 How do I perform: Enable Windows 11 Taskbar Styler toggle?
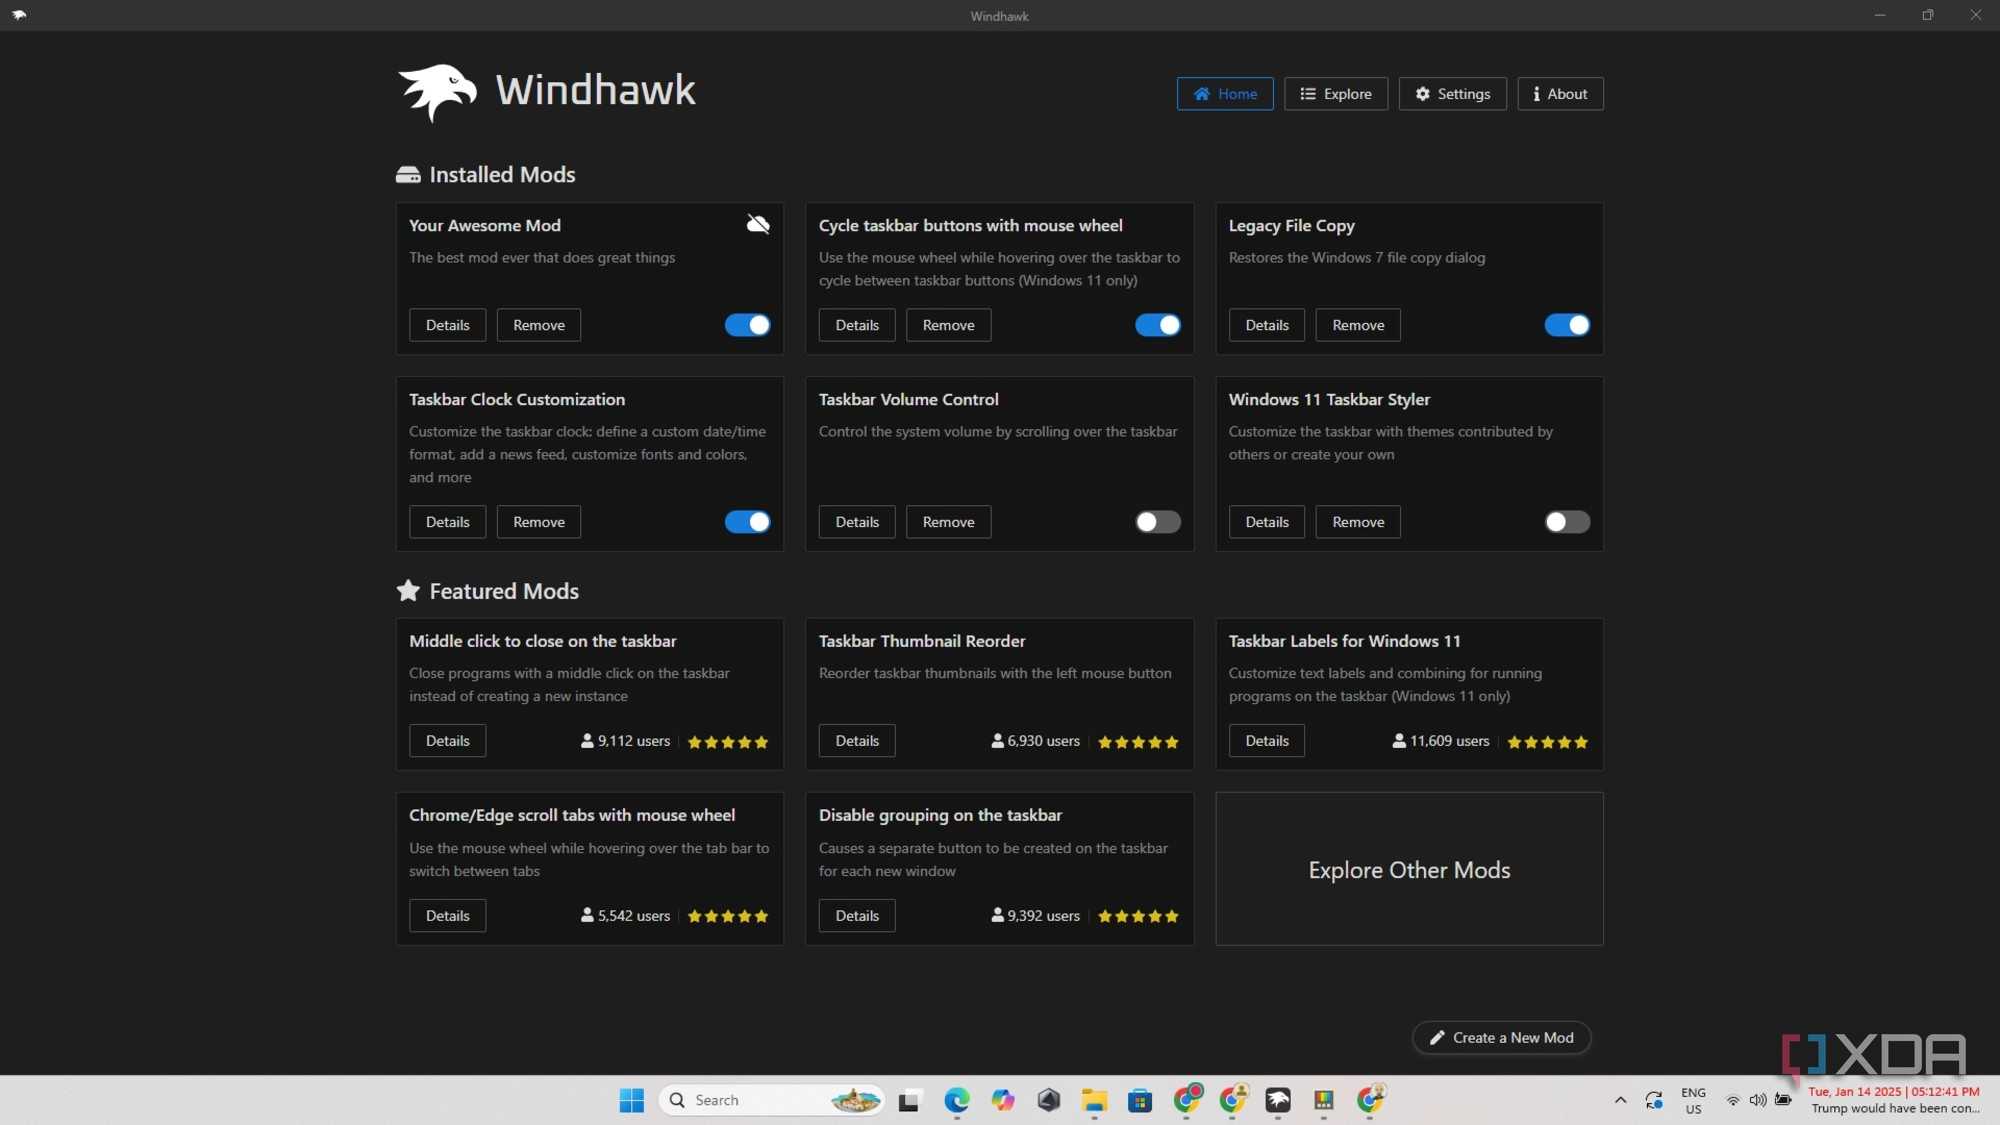1567,522
